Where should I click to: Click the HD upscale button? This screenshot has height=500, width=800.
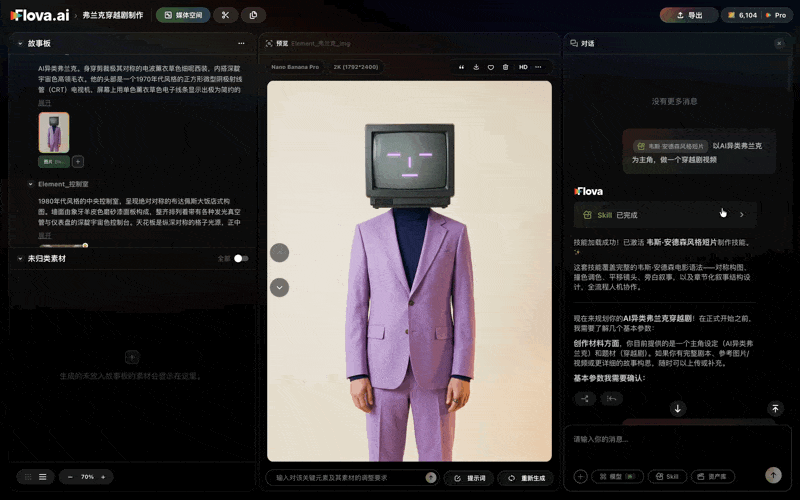pos(523,67)
